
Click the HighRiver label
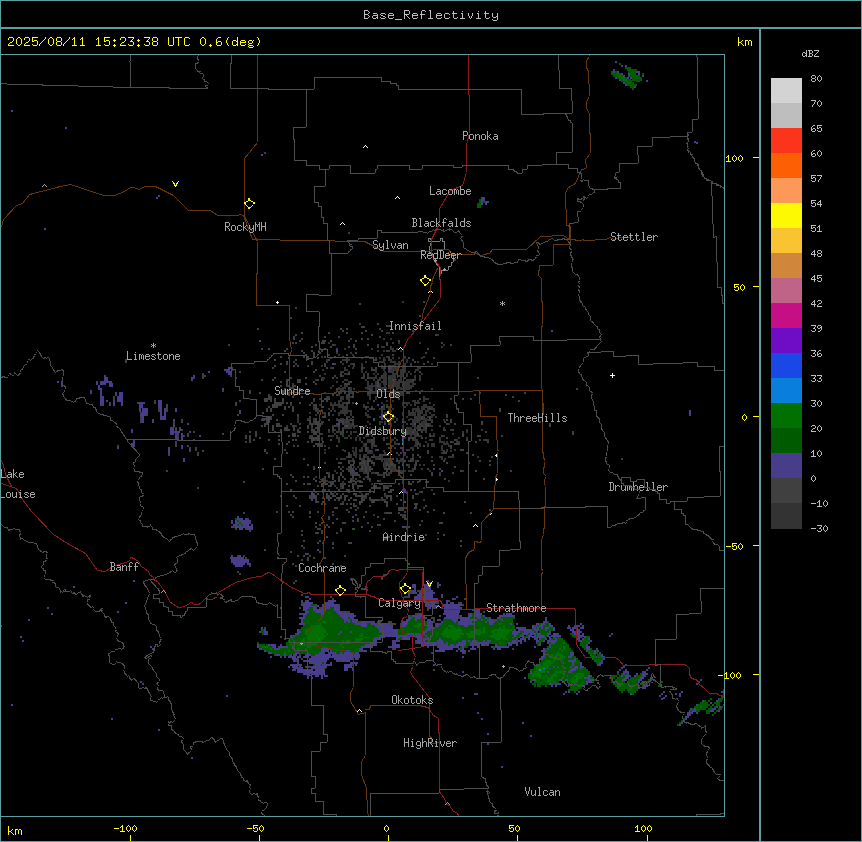(x=430, y=743)
